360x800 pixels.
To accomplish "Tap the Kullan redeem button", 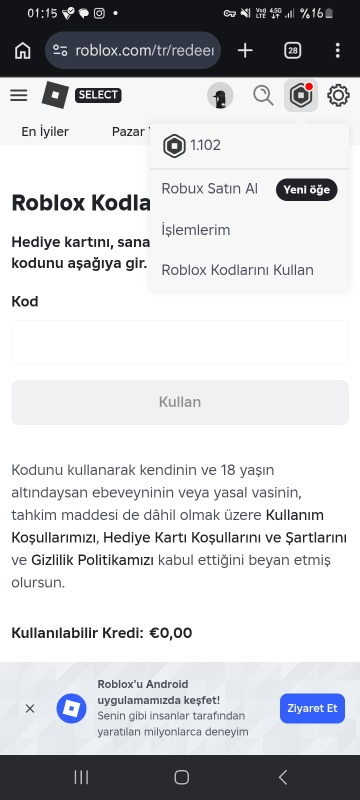I will pyautogui.click(x=180, y=402).
